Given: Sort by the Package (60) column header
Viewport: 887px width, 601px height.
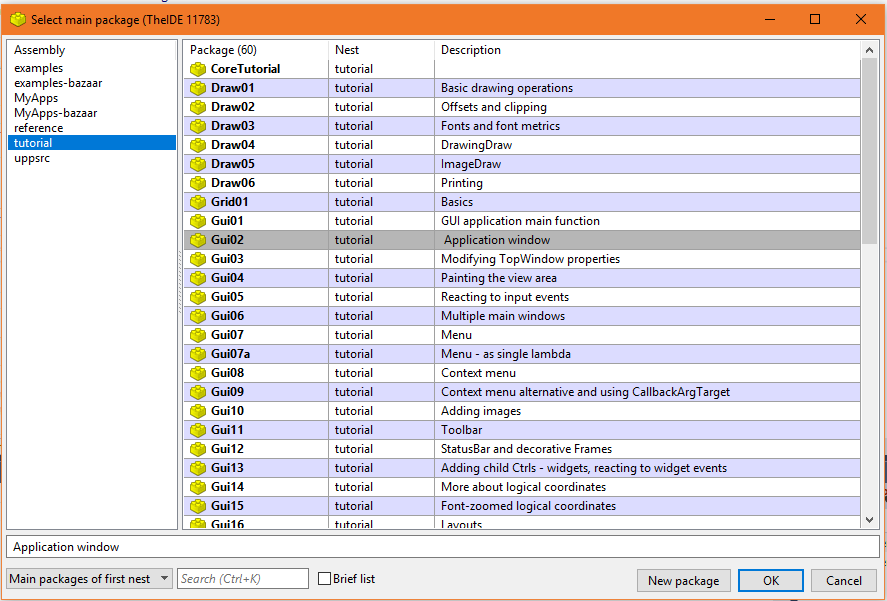Looking at the screenshot, I should click(257, 50).
